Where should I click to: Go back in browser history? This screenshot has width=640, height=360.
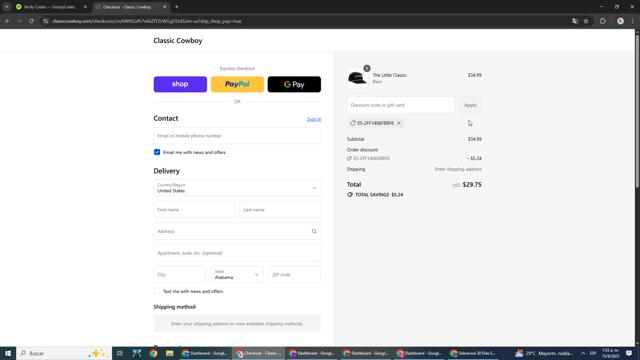click(7, 21)
